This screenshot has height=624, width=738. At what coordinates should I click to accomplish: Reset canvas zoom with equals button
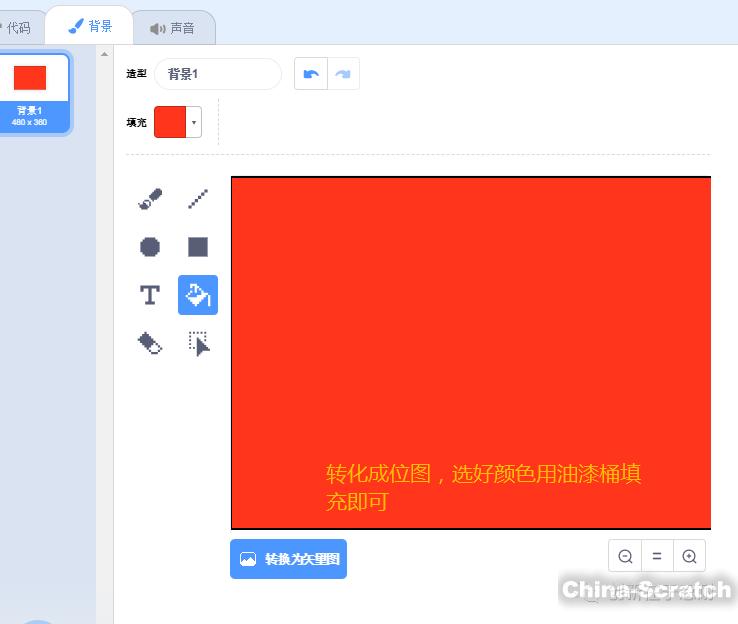pos(657,556)
